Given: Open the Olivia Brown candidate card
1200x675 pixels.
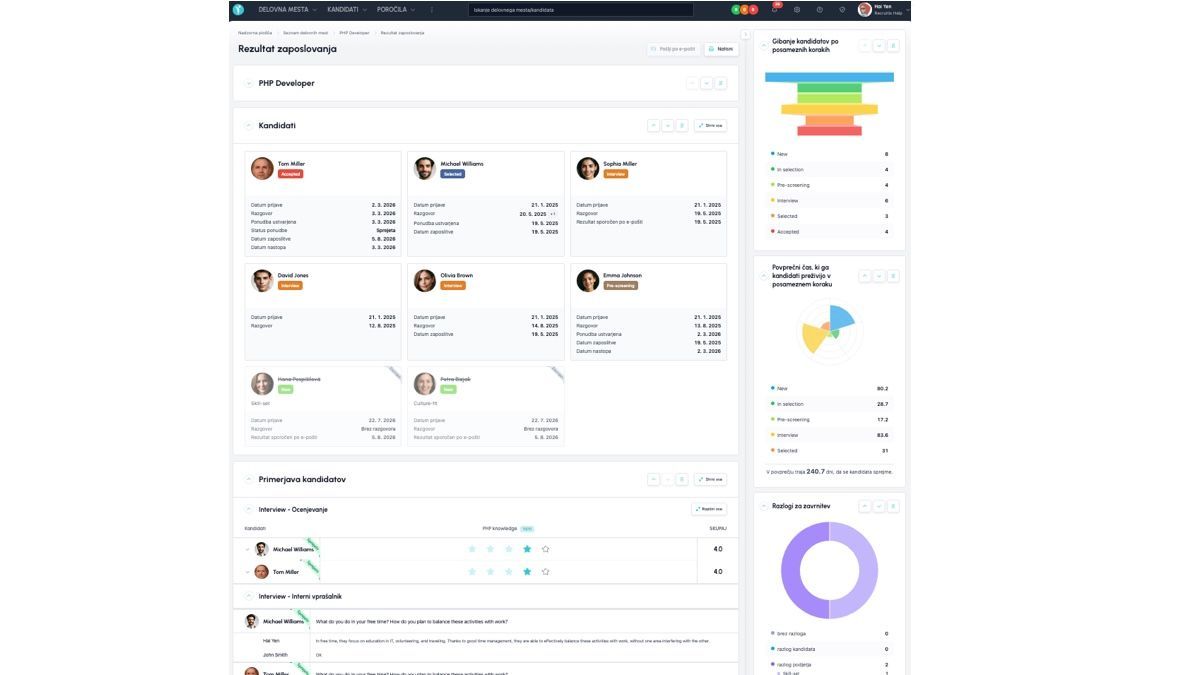Looking at the screenshot, I should click(x=485, y=310).
